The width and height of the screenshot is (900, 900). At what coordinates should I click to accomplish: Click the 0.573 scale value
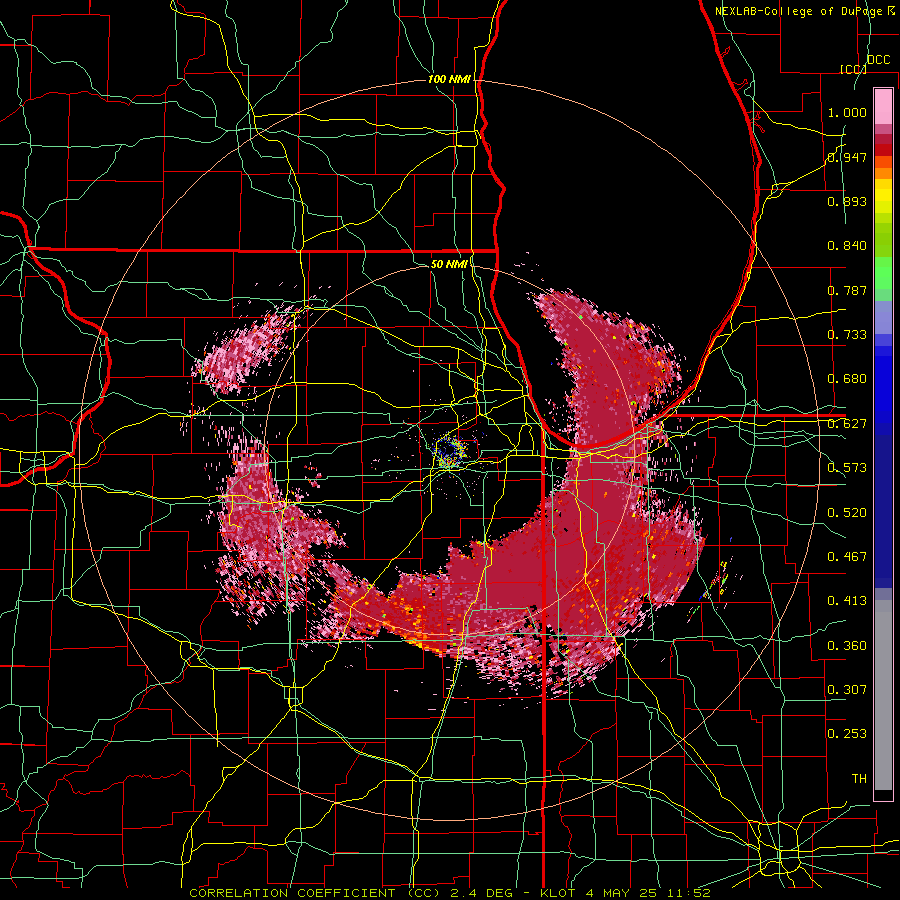point(847,468)
